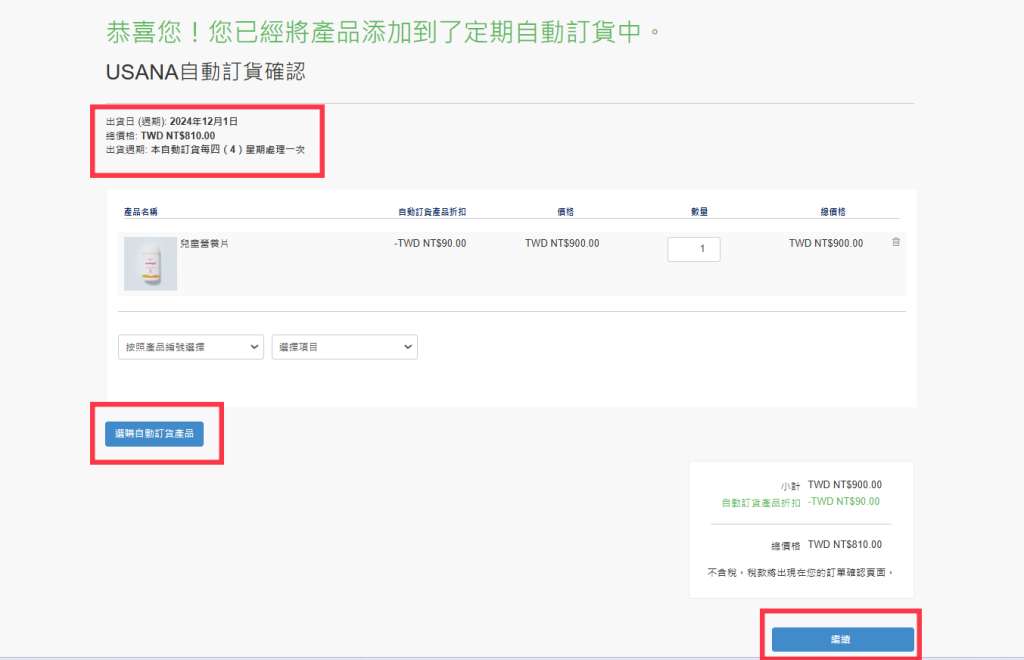The image size is (1024, 660).
Task: Click the 數量 column header
Action: coord(699,212)
